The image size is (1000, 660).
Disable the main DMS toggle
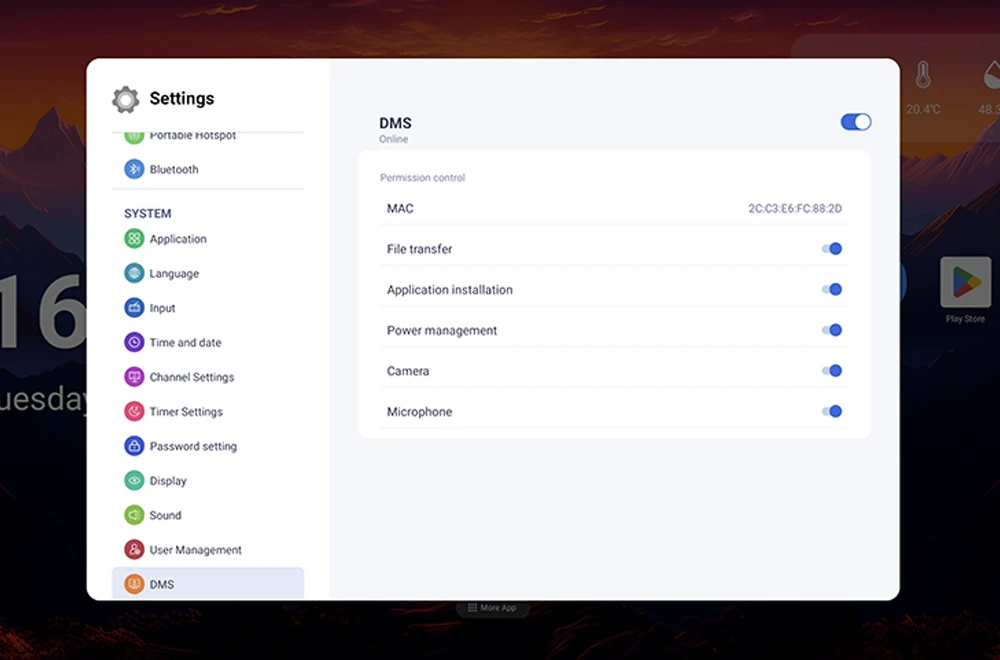pos(856,122)
